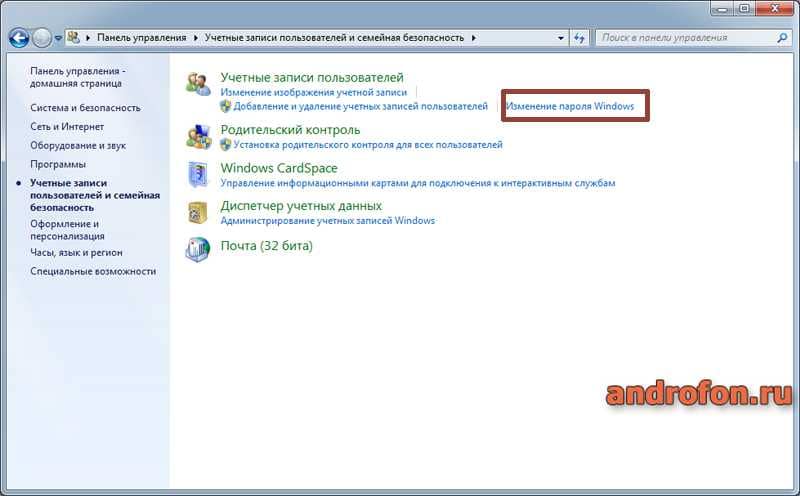Viewport: 800px width, 496px height.
Task: Click Учетные записи пользователей и семейная безопасность breadcrumb
Action: click(x=334, y=38)
